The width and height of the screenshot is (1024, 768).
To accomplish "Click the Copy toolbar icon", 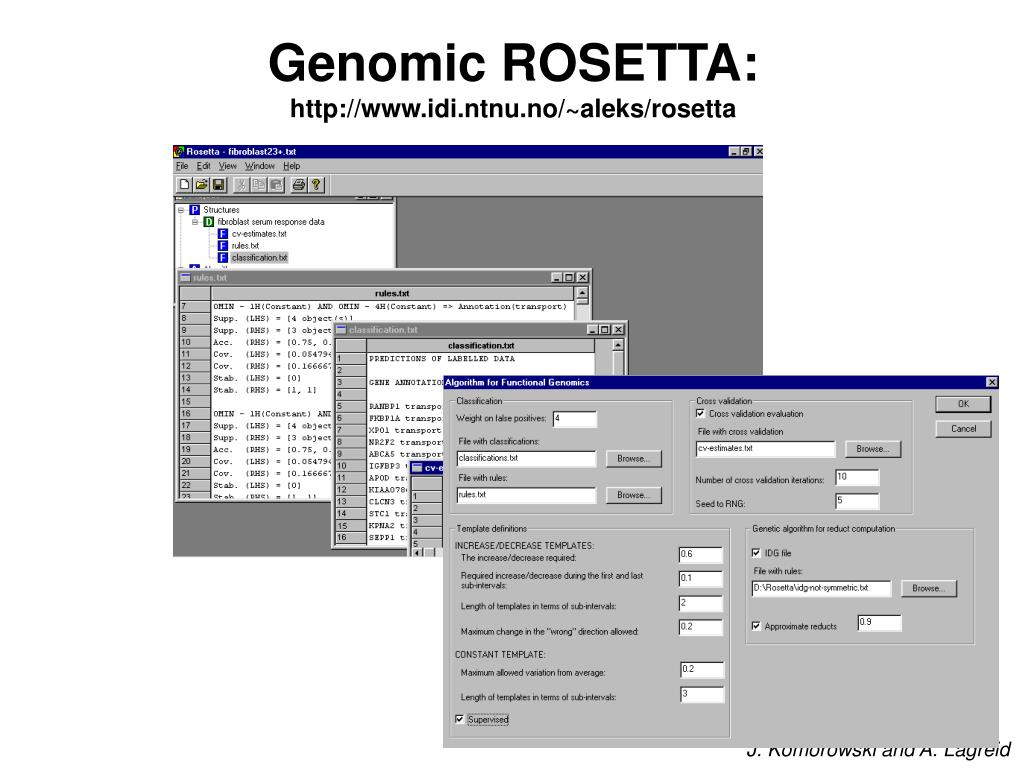I will click(x=259, y=185).
